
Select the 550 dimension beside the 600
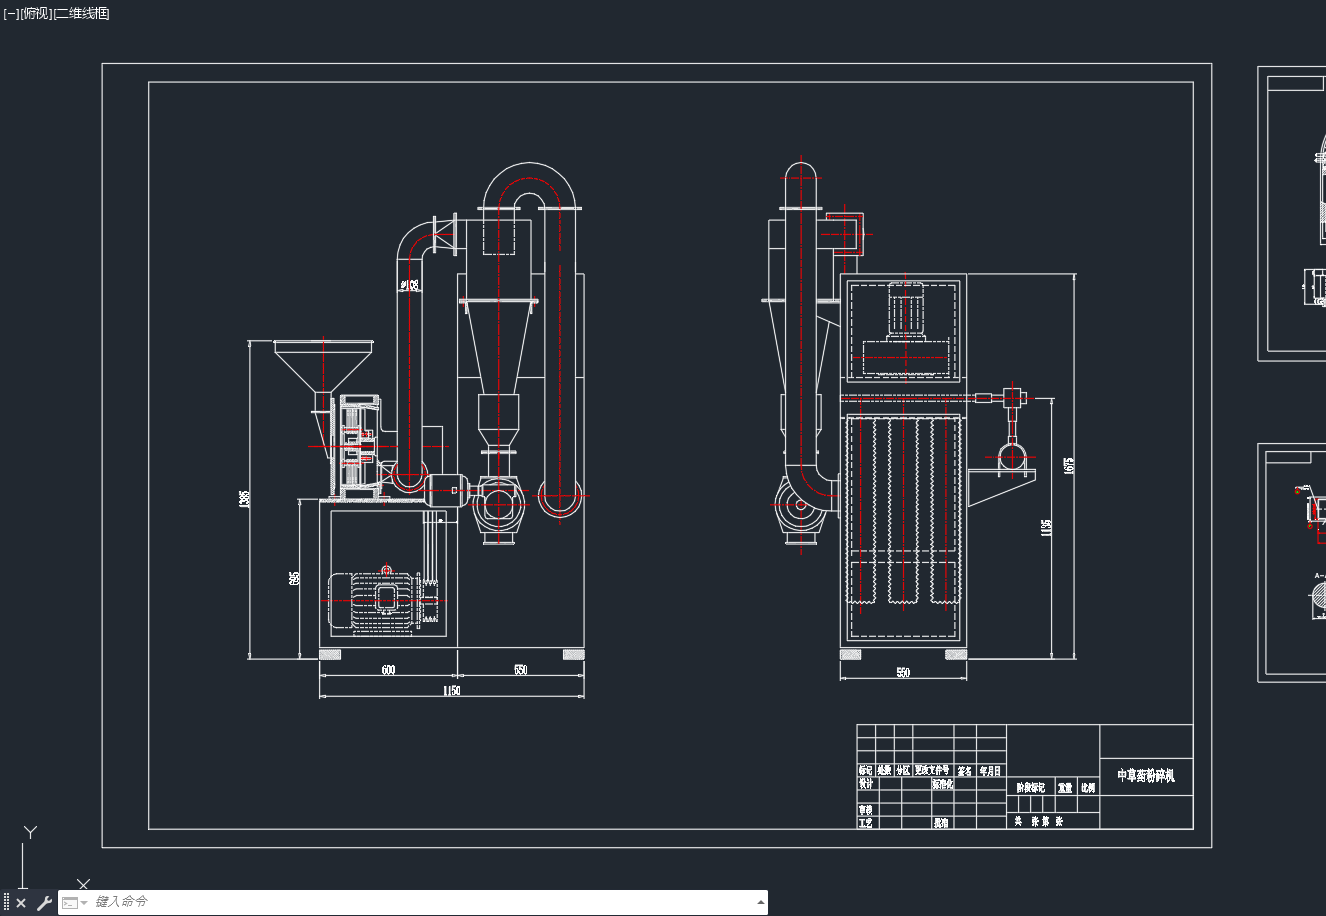[x=520, y=670]
